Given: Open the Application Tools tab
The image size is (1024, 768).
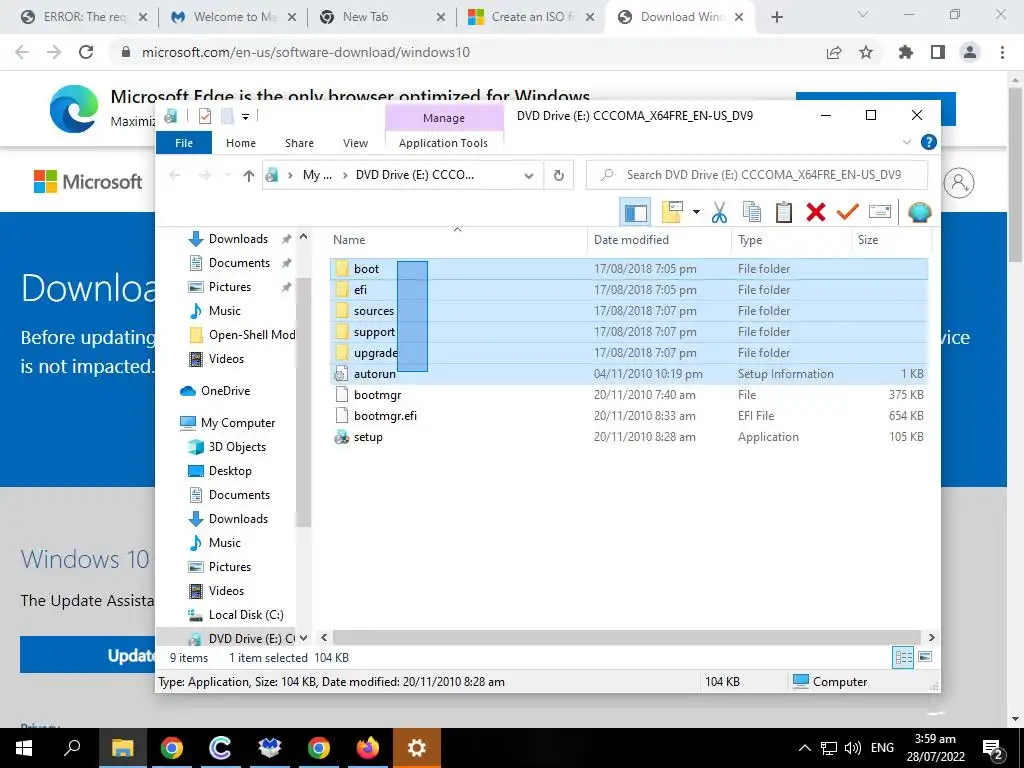Looking at the screenshot, I should 443,143.
